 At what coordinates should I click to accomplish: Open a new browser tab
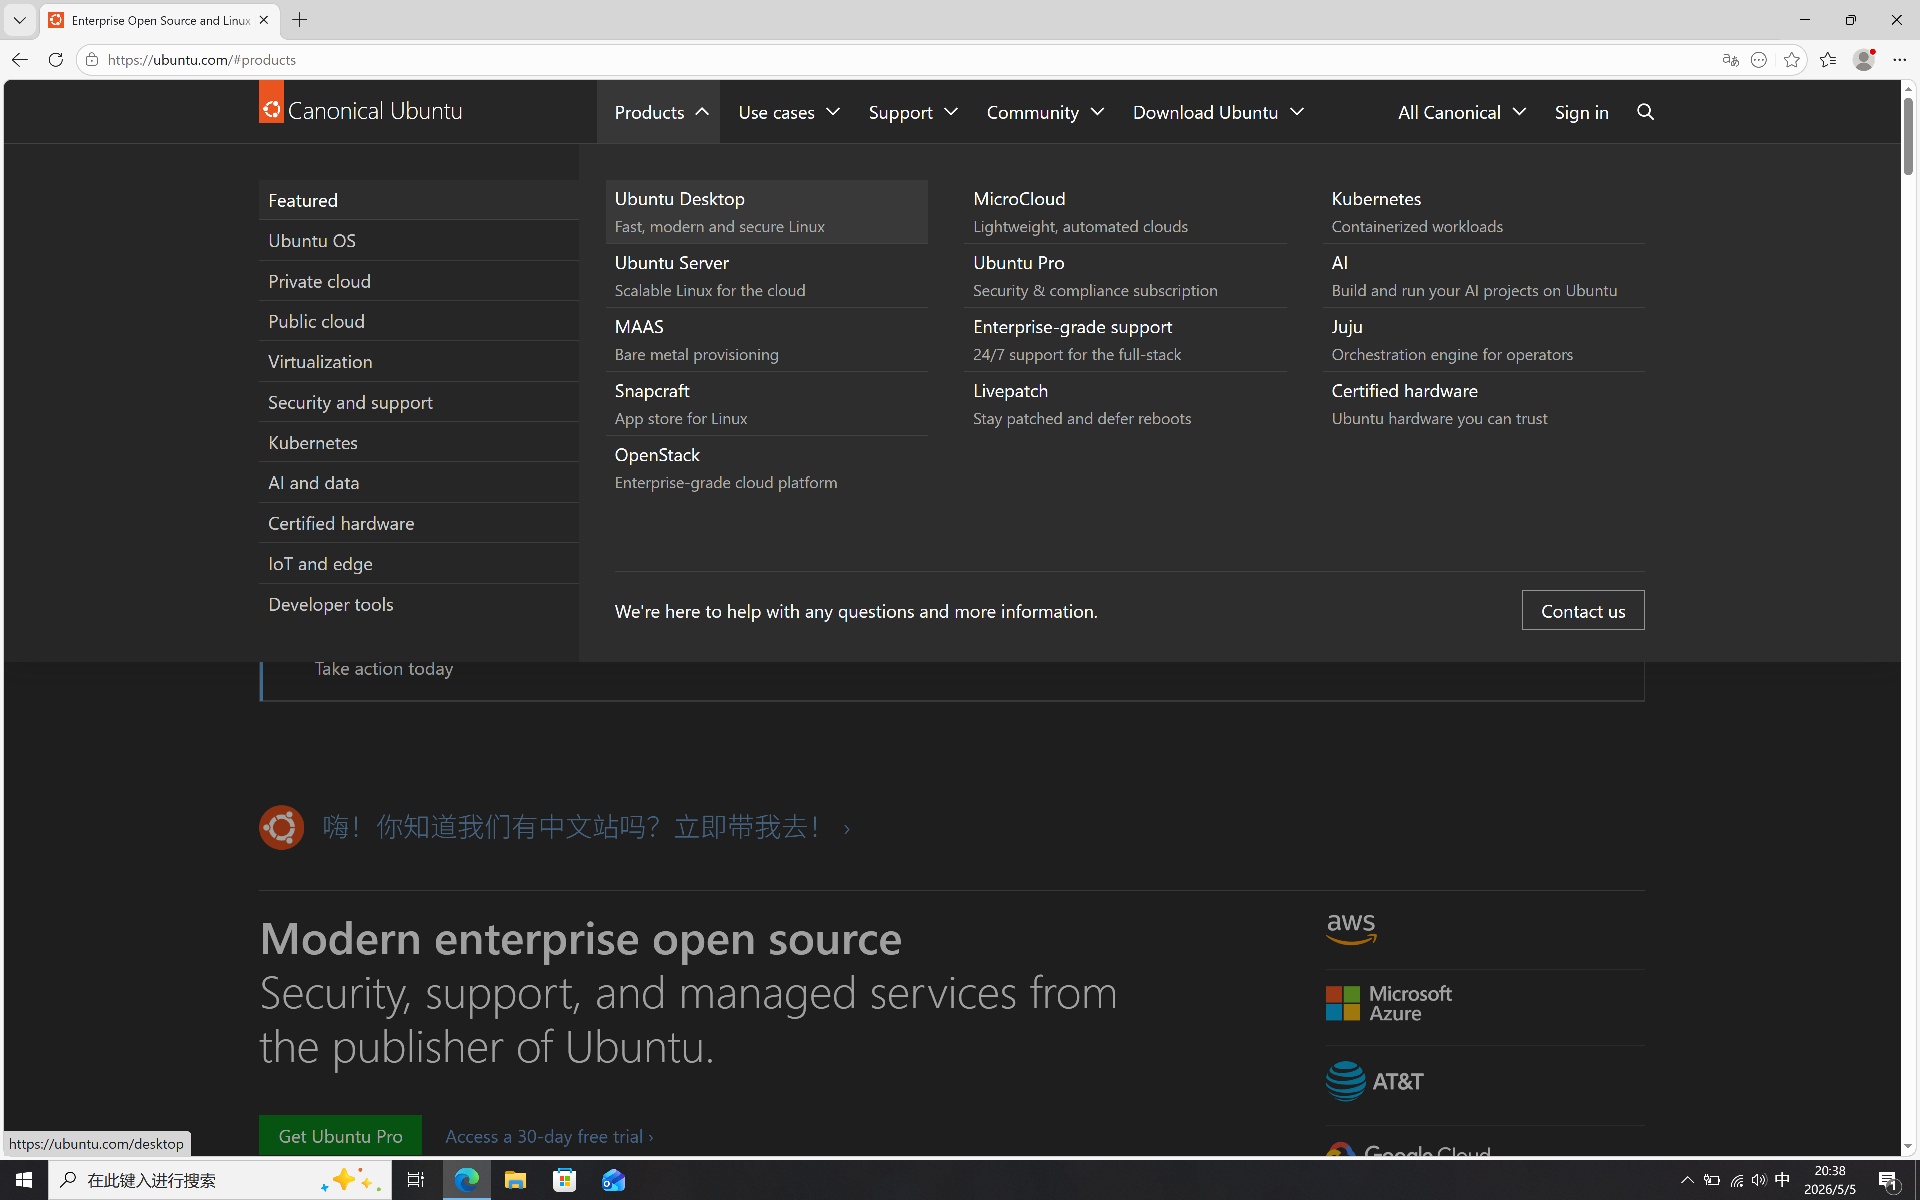pos(299,20)
